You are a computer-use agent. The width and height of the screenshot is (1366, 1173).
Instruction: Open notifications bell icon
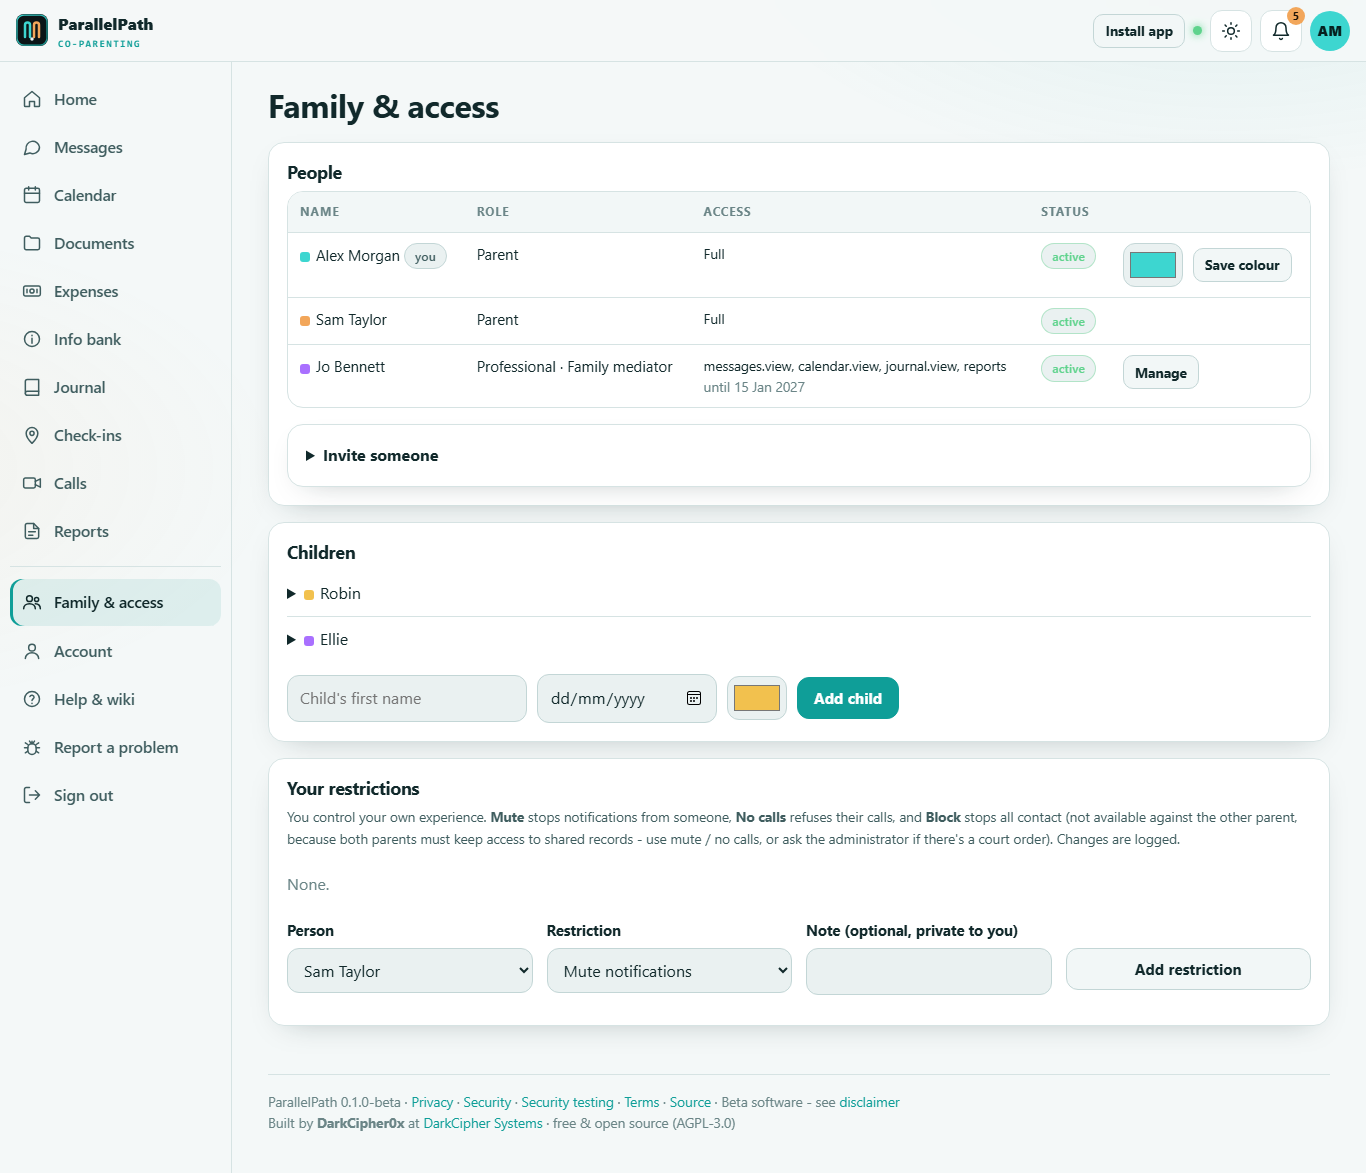[1281, 31]
